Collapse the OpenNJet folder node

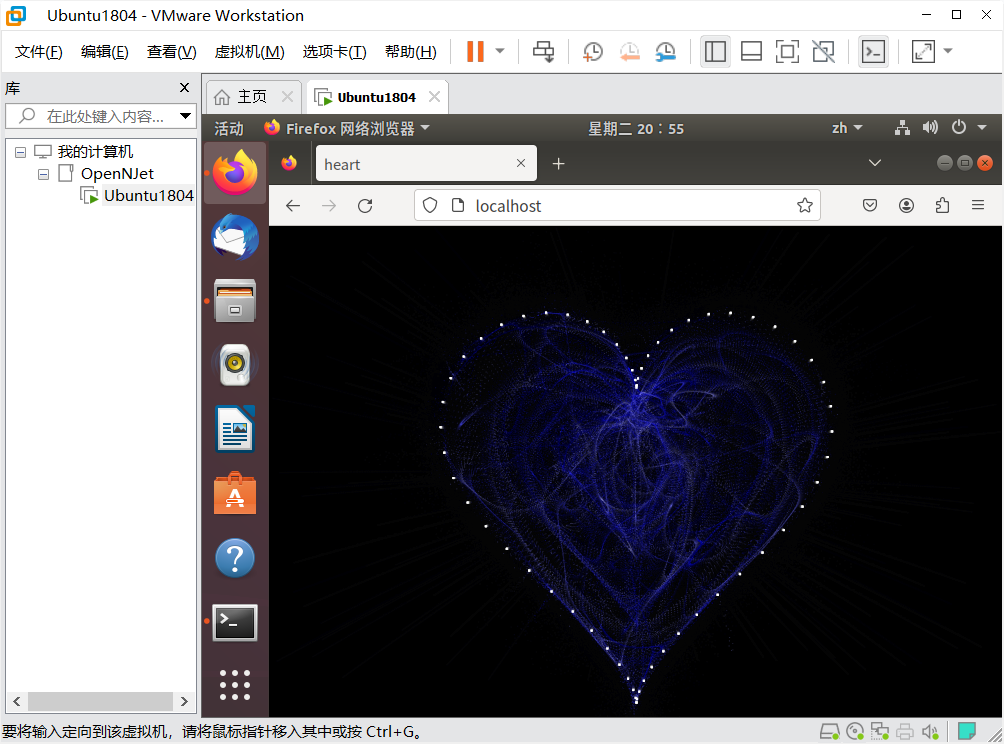[x=44, y=174]
